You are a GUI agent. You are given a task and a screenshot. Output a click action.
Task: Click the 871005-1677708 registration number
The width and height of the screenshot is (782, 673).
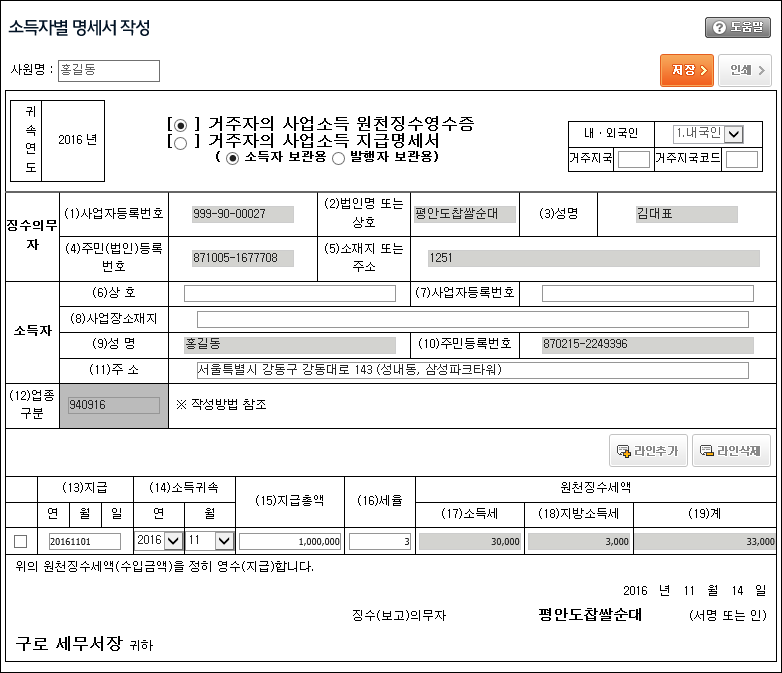coord(243,258)
